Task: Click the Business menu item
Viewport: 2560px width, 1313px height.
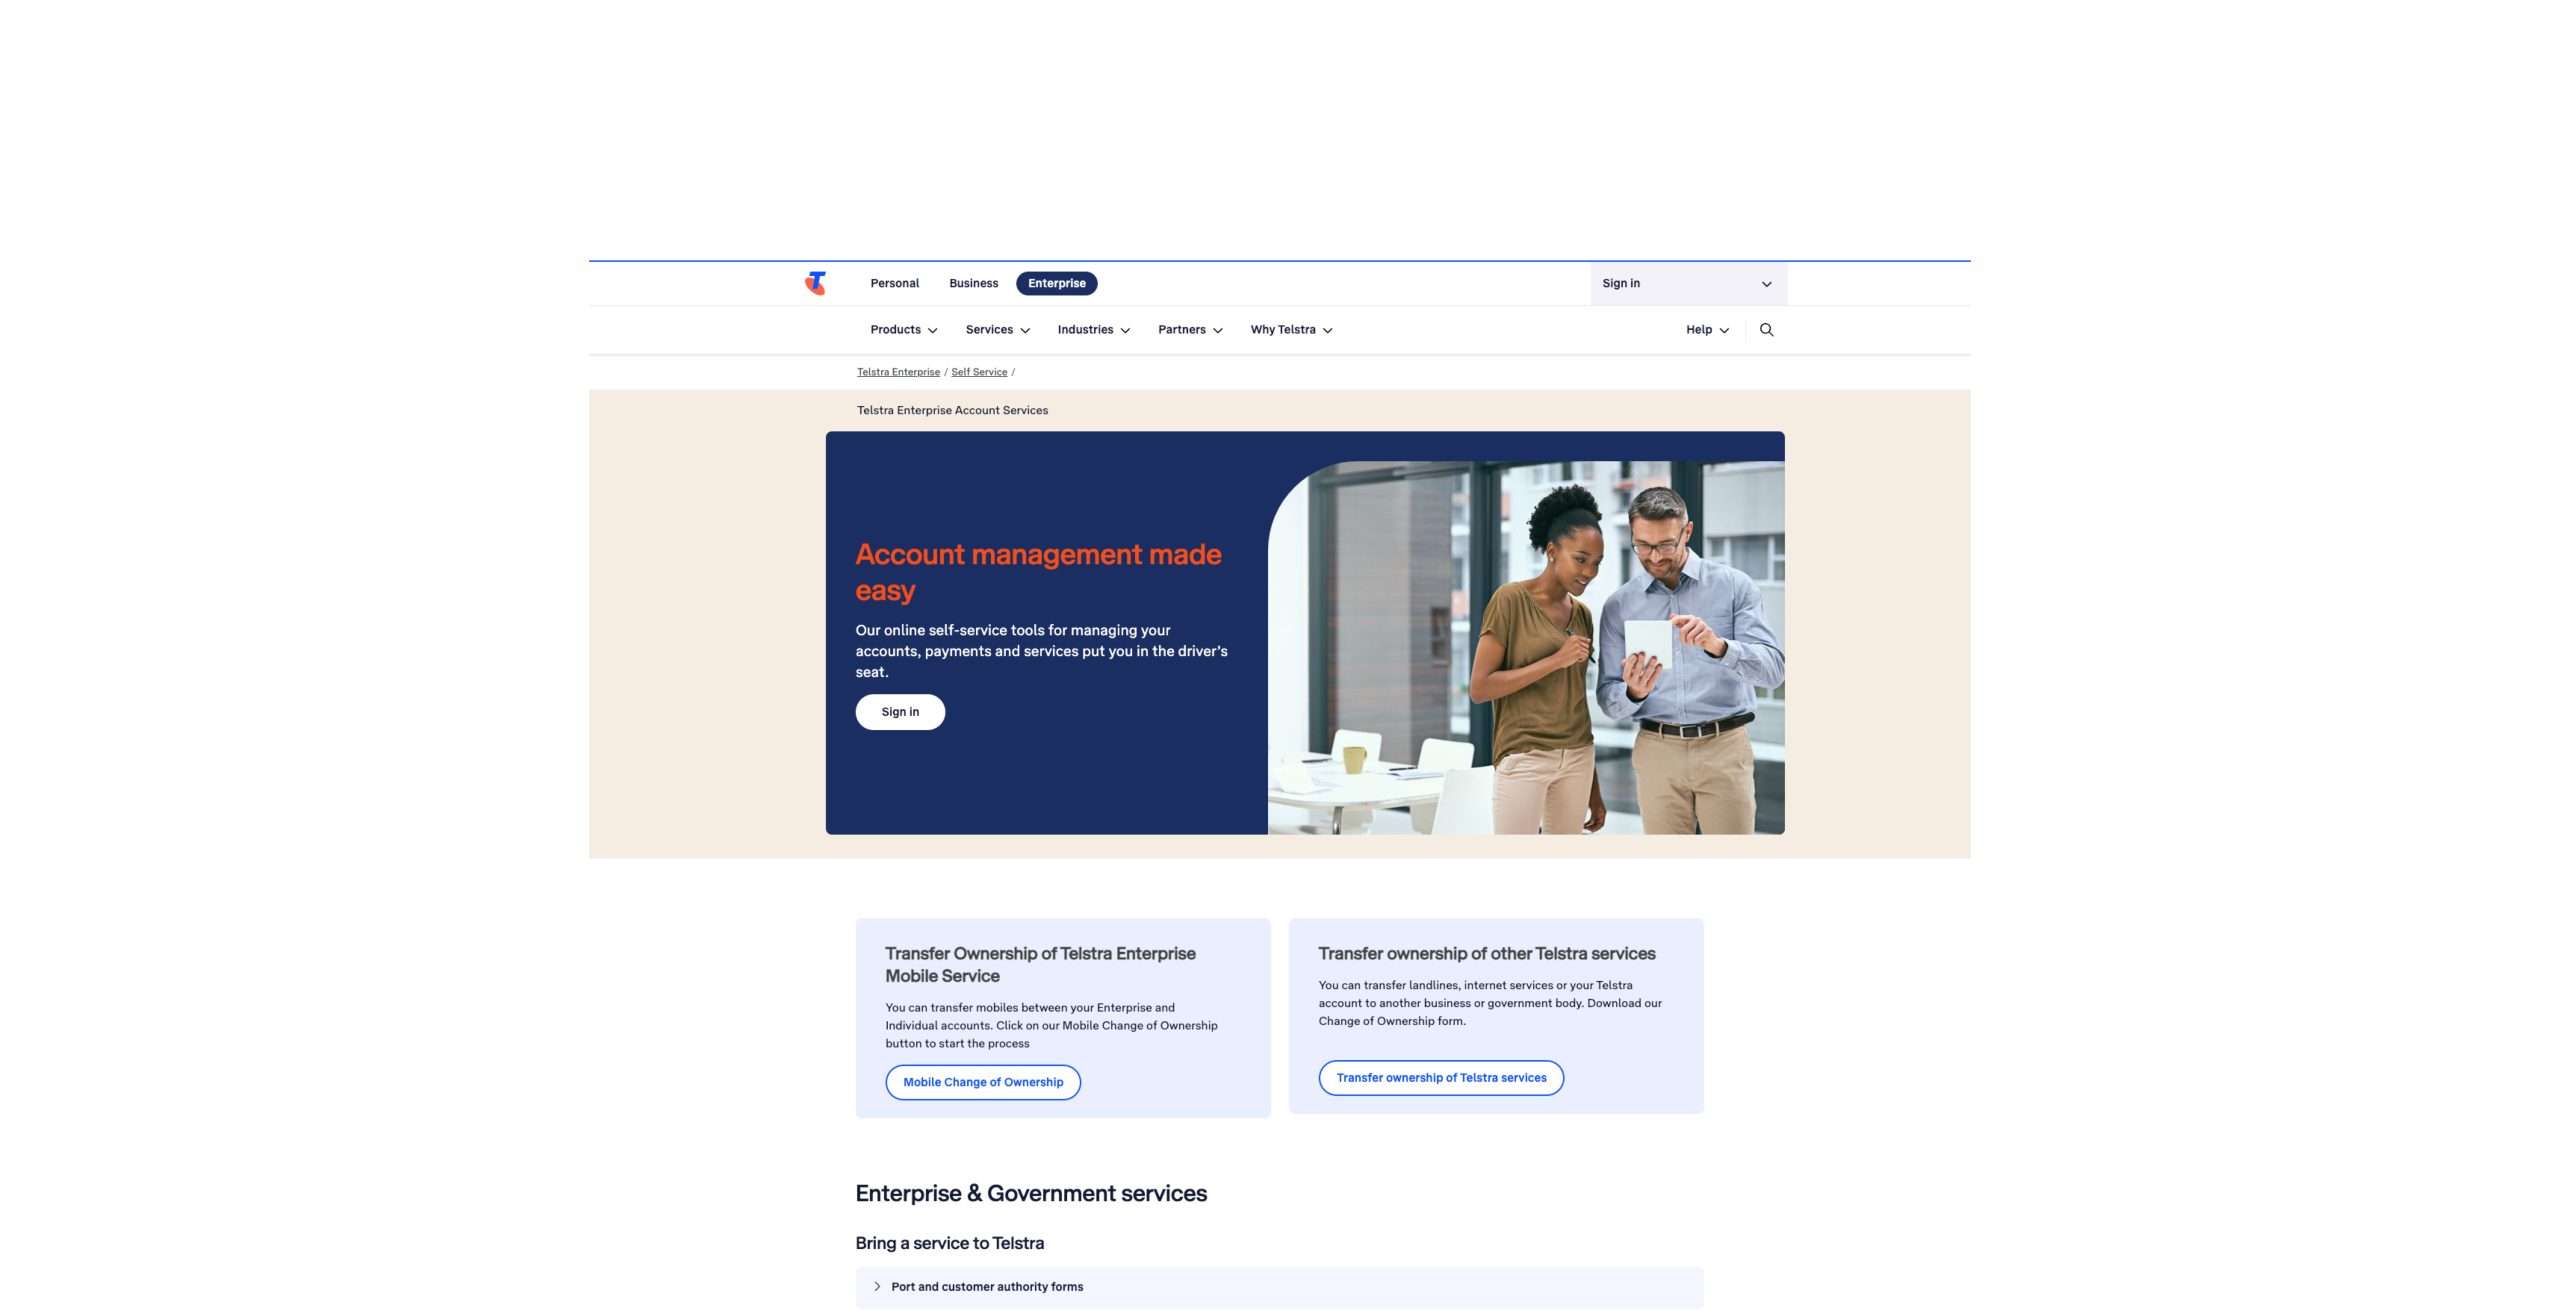Action: [973, 283]
